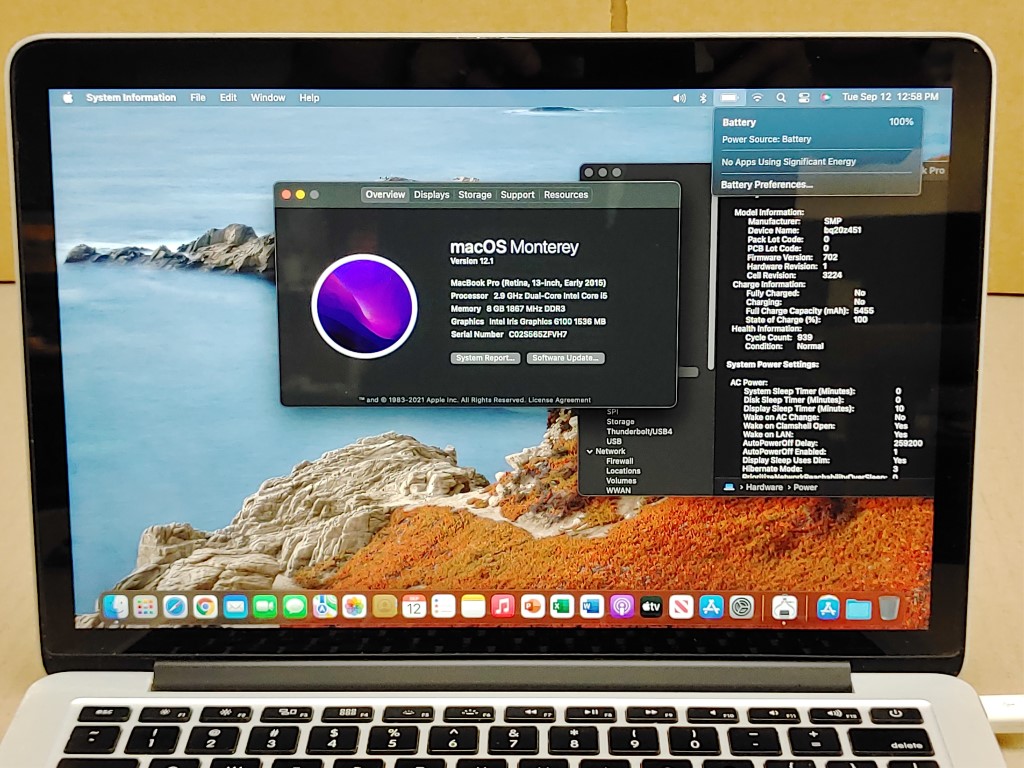Click the System Report… button
Screen dimensions: 1024x768
click(485, 358)
